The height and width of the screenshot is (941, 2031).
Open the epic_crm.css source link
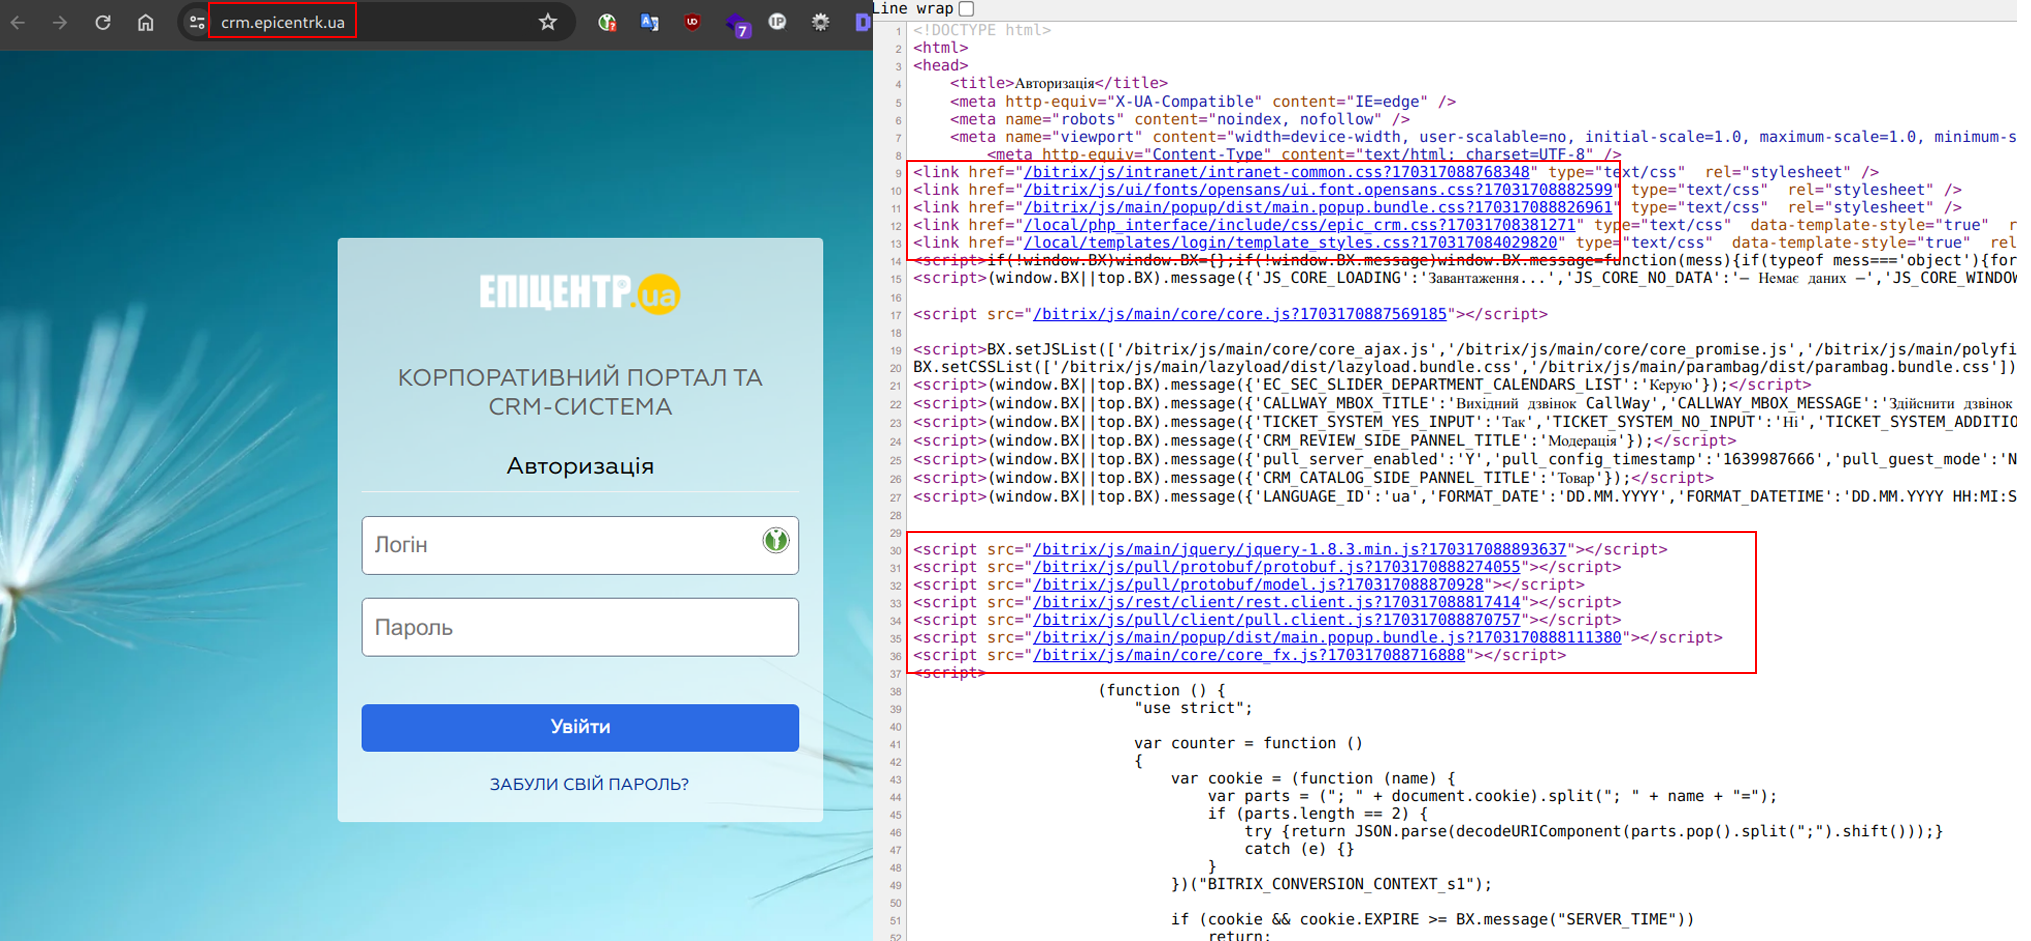click(x=1299, y=225)
